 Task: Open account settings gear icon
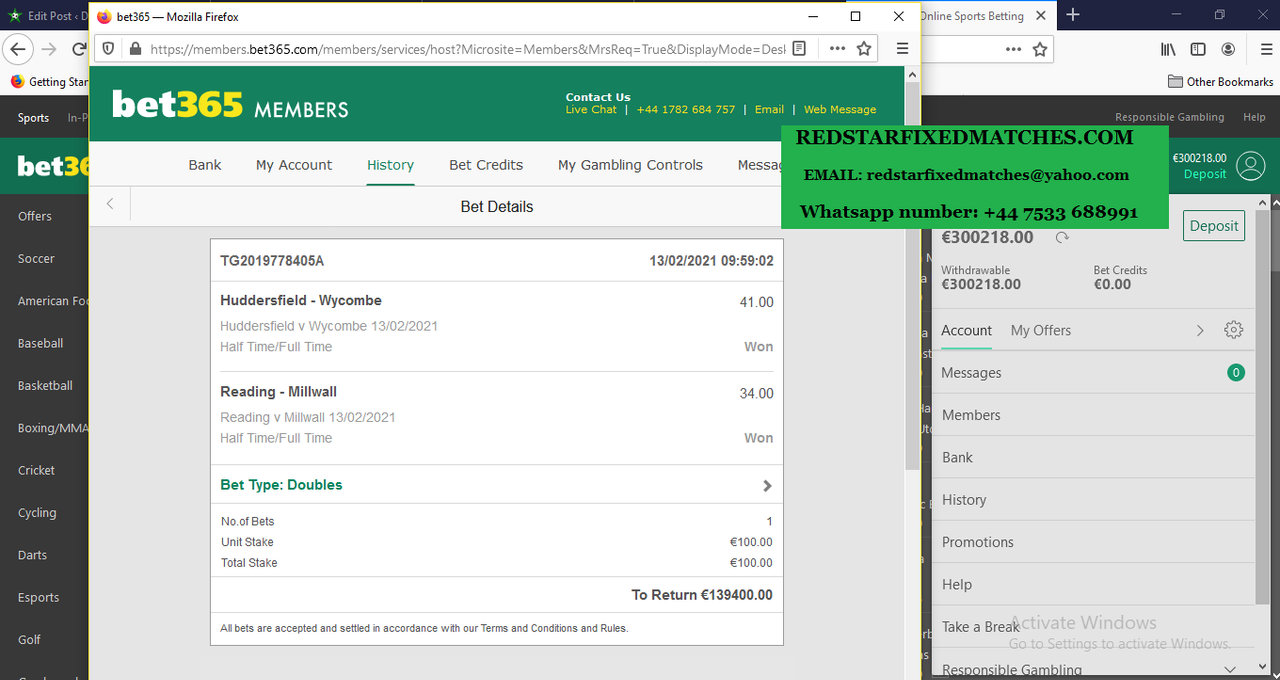1234,330
